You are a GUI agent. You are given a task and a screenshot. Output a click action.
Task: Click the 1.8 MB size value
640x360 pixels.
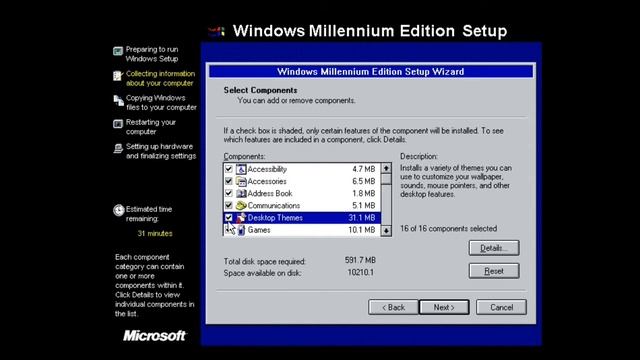364,193
